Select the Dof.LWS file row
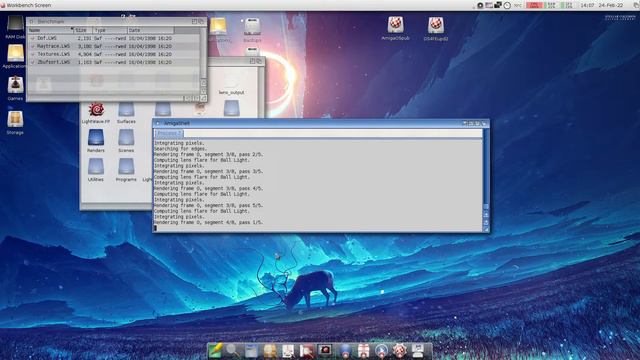Viewport: 640px width, 360px height. [114, 38]
